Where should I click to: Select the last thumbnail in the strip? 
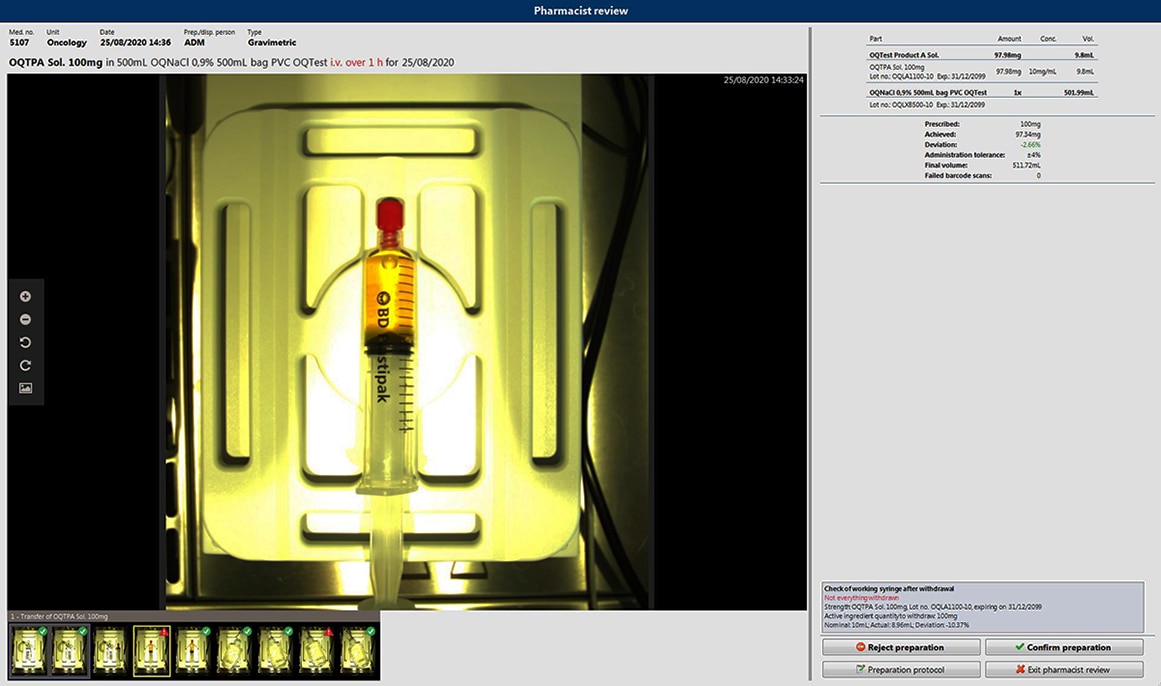pyautogui.click(x=358, y=650)
